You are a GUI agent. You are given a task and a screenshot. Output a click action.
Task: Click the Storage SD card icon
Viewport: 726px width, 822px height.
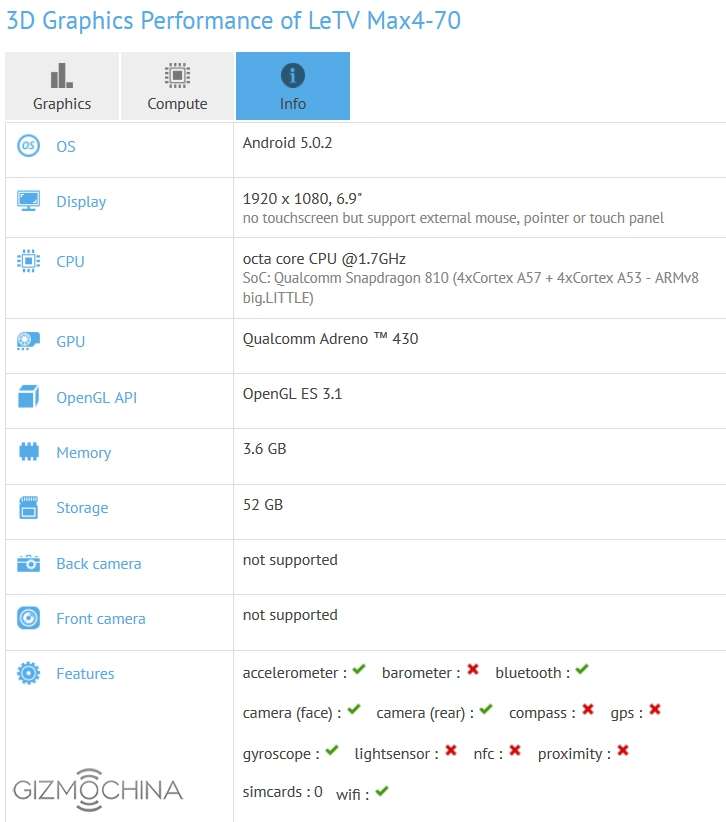[28, 507]
